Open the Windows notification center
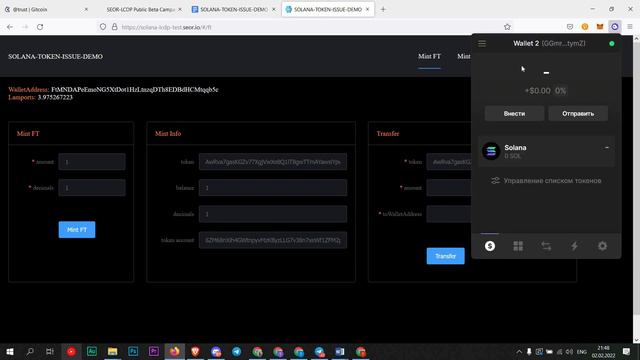The height and width of the screenshot is (360, 640). pos(627,351)
